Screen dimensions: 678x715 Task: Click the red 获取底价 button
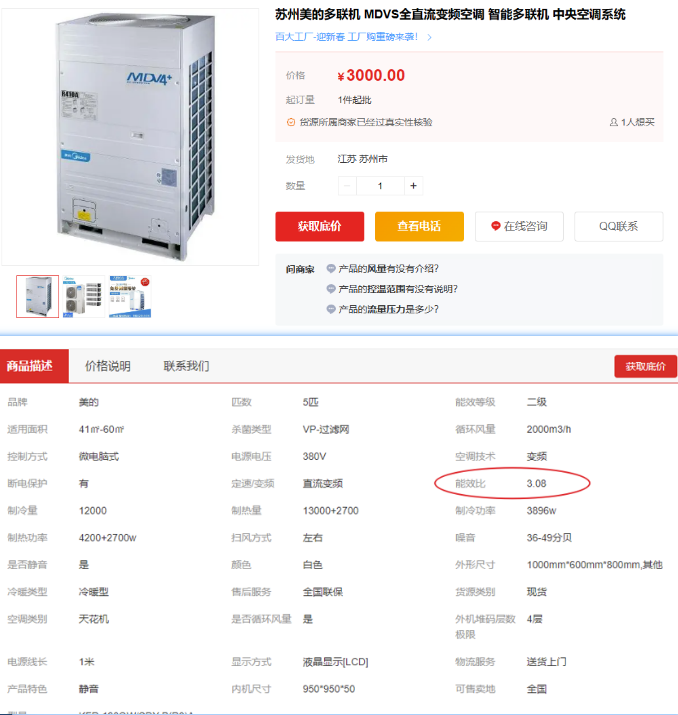[x=320, y=226]
